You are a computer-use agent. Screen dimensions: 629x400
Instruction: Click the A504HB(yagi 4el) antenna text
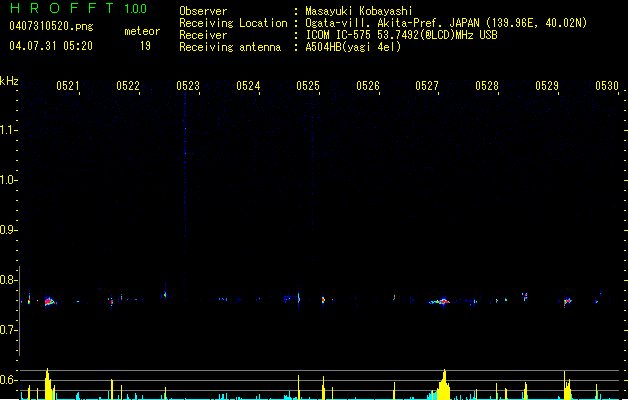pos(353,47)
